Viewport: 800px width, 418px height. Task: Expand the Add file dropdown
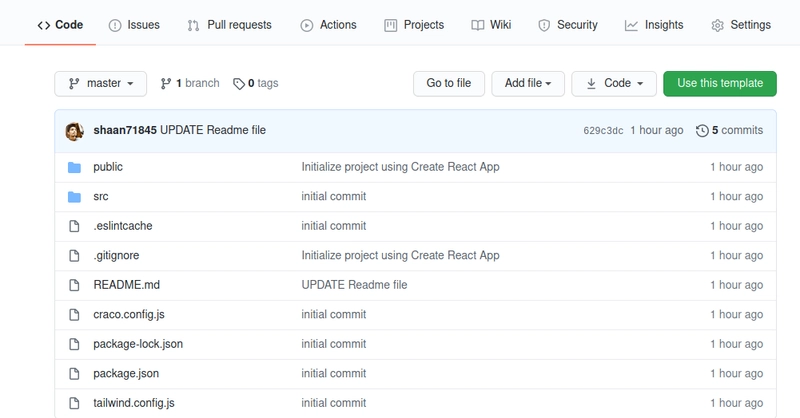click(x=528, y=84)
